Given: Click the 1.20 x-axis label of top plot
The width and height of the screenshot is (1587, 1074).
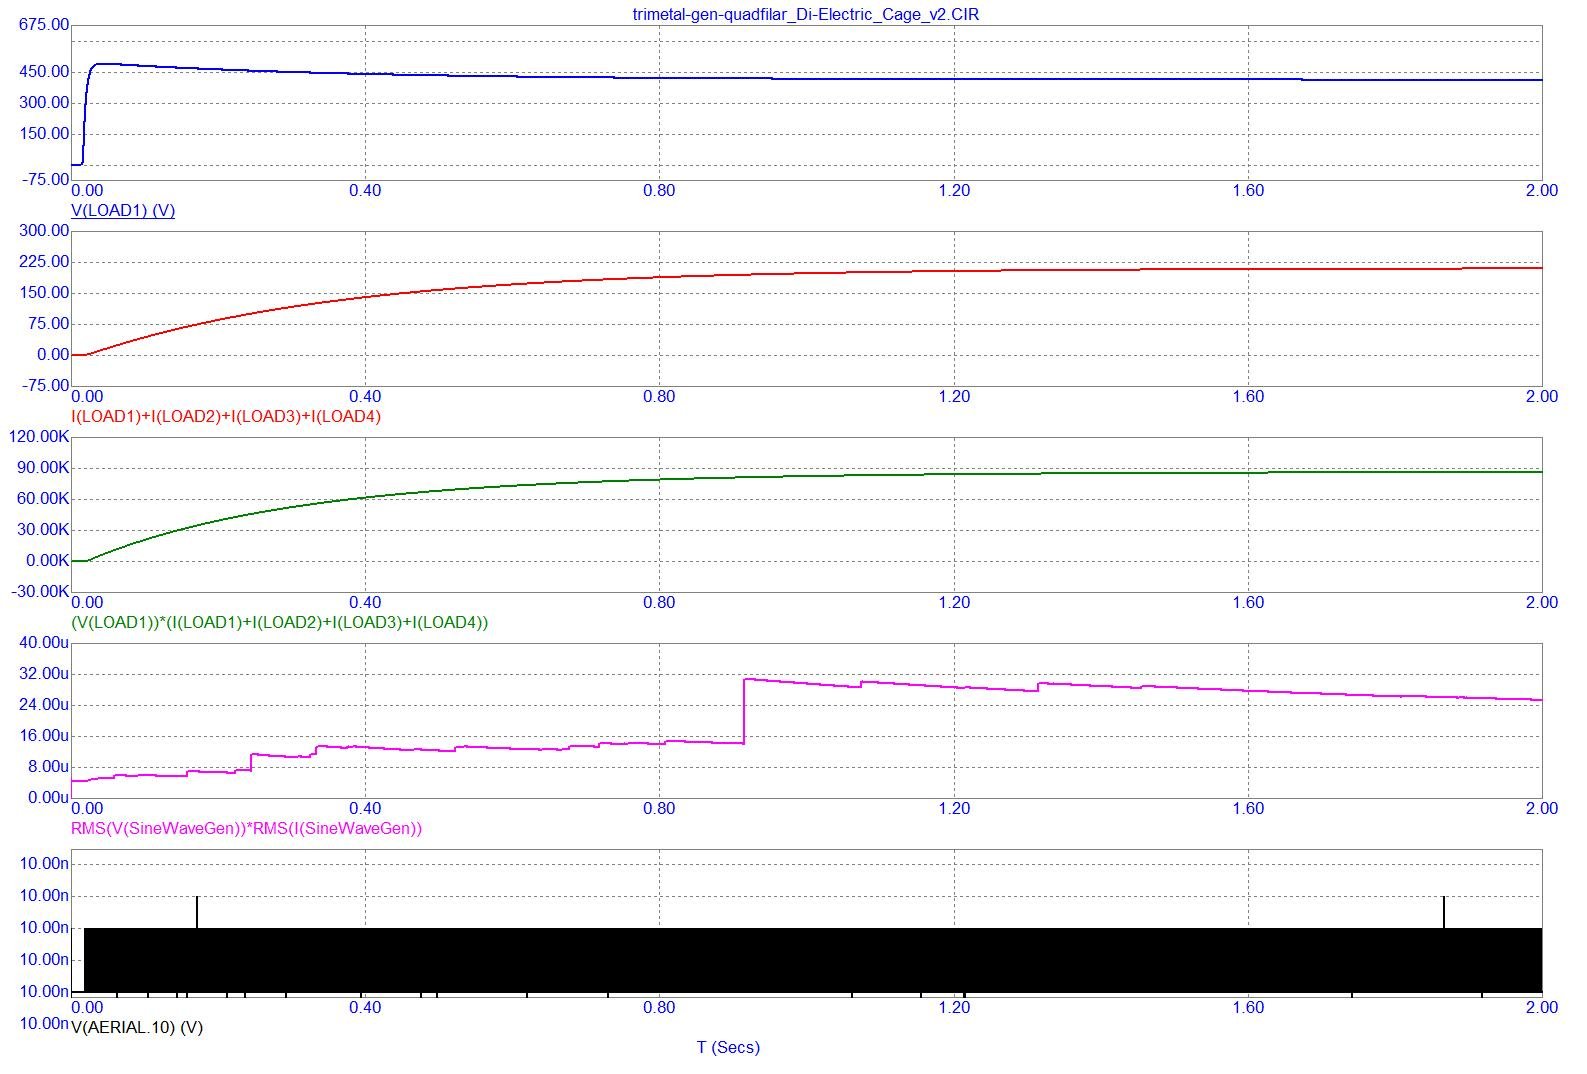Looking at the screenshot, I should pyautogui.click(x=954, y=191).
